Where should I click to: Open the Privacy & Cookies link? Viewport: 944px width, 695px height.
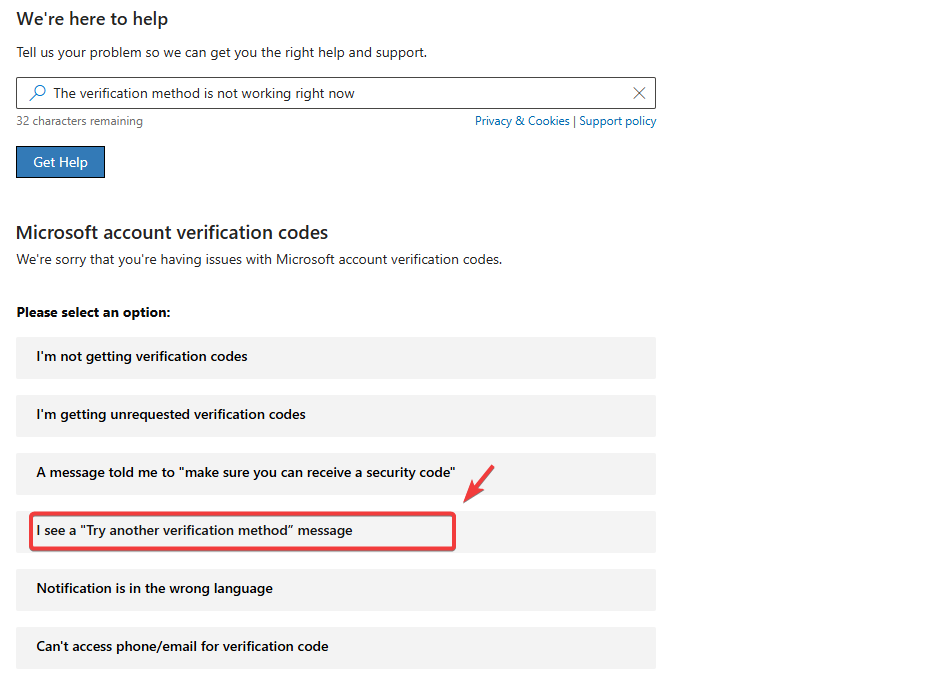pos(522,121)
